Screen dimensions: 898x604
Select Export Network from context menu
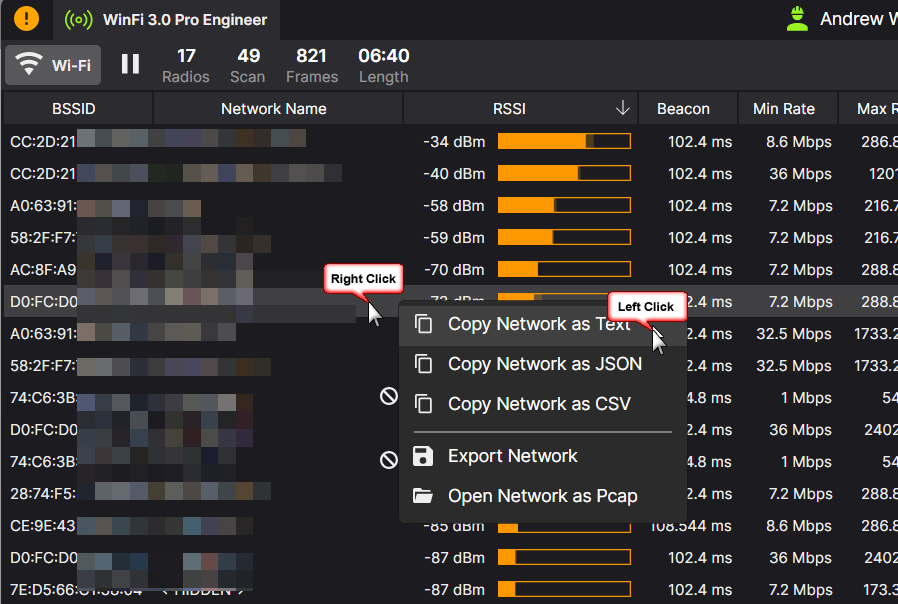(x=512, y=456)
